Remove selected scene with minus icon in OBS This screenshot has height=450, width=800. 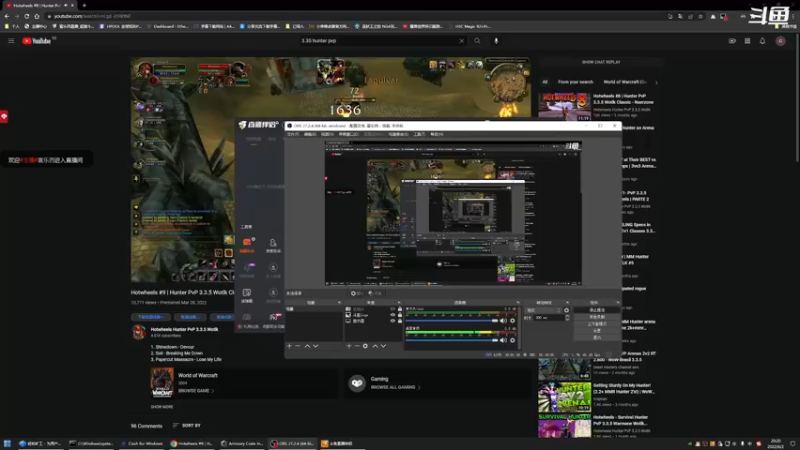pyautogui.click(x=298, y=346)
